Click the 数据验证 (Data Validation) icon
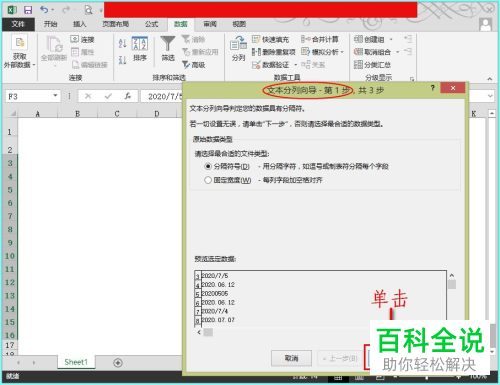 click(x=256, y=64)
